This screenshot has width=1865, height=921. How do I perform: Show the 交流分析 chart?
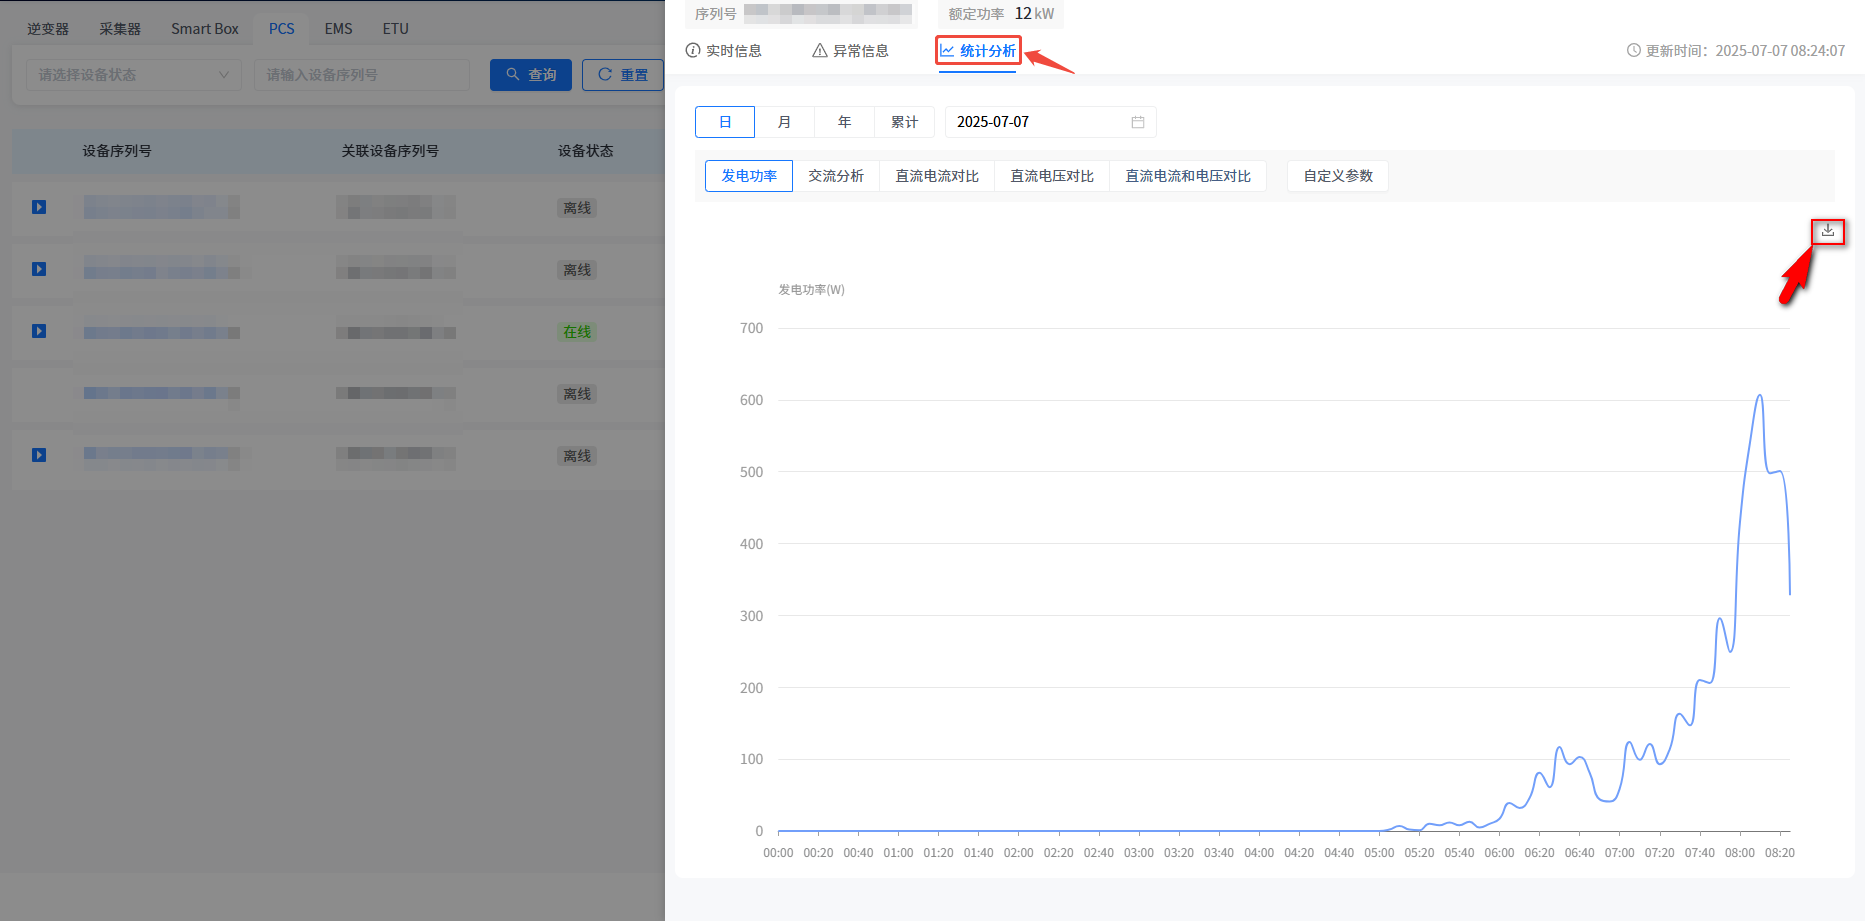click(x=835, y=176)
